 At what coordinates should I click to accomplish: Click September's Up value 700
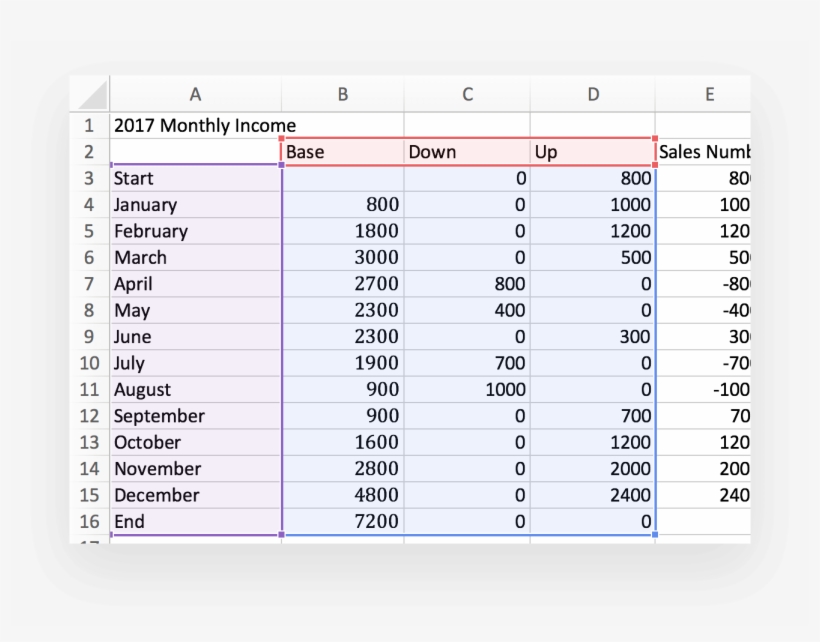coord(593,416)
